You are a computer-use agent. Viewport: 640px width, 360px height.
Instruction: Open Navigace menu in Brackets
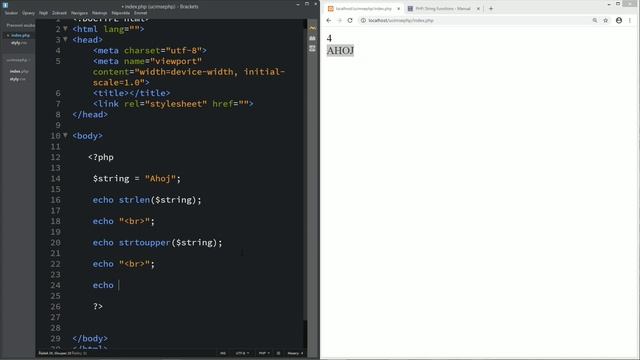(x=79, y=13)
